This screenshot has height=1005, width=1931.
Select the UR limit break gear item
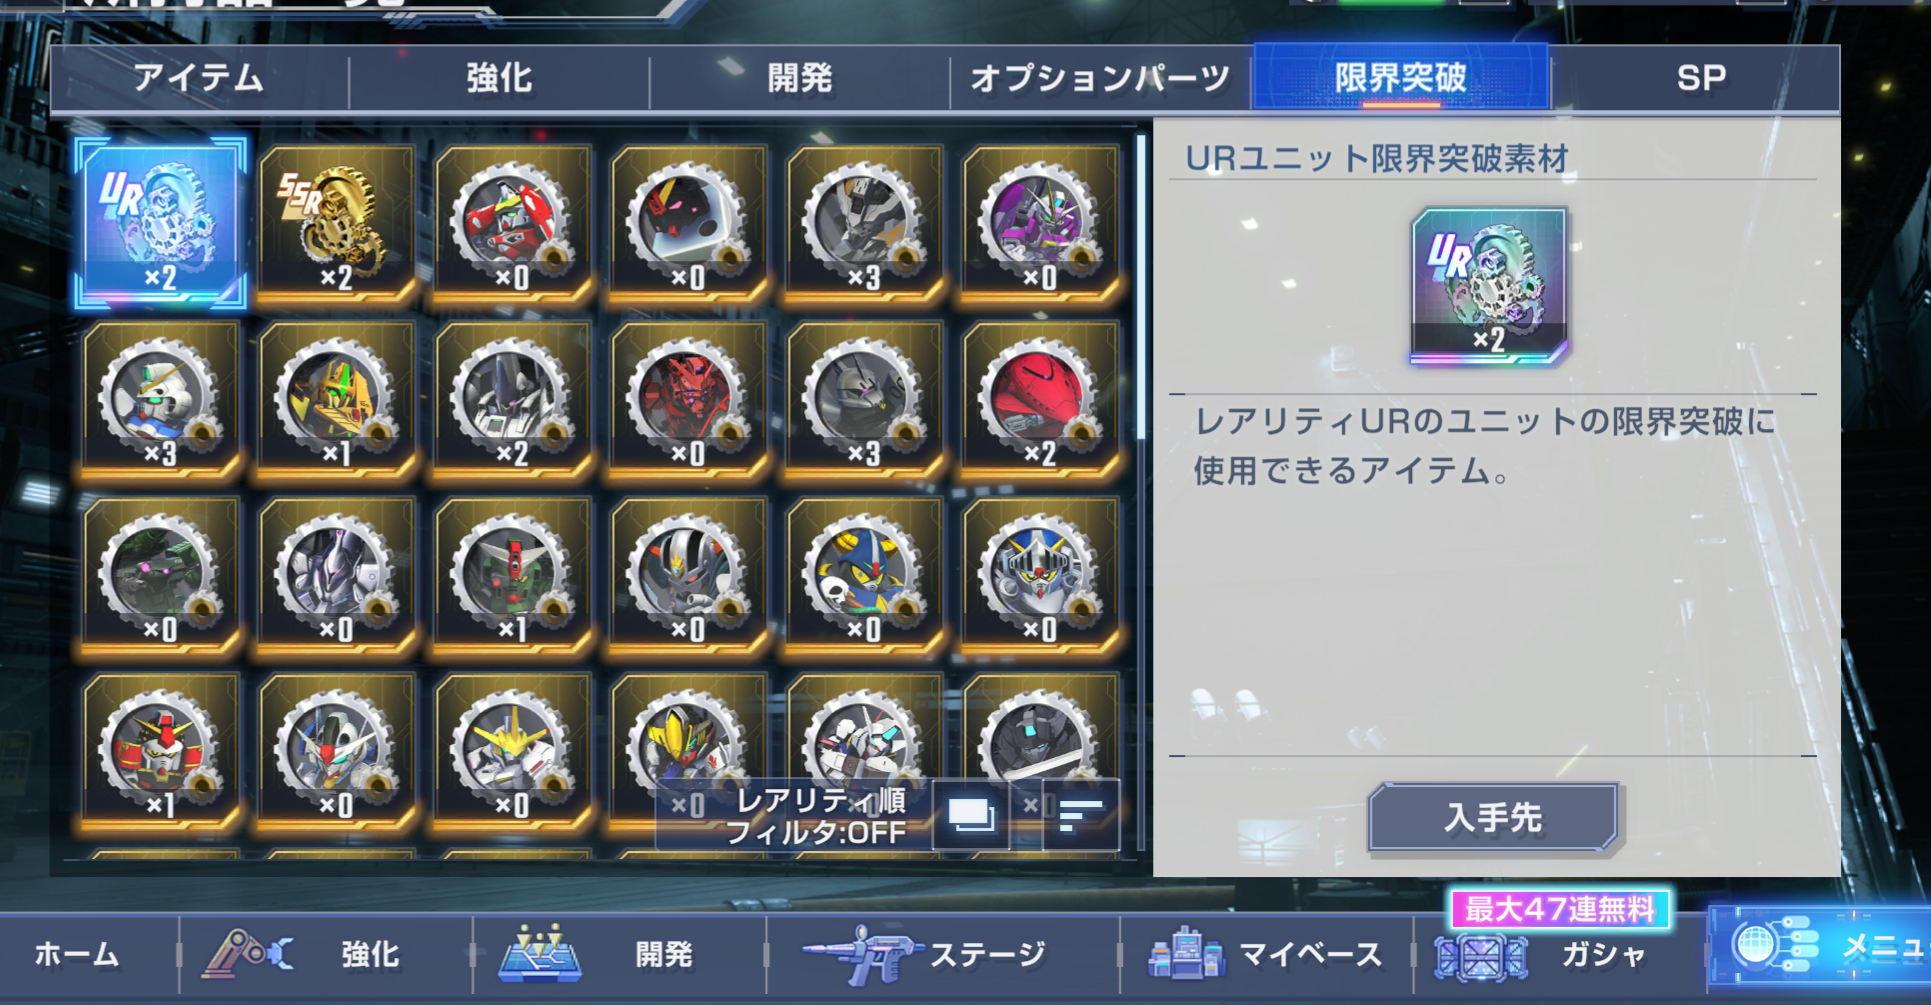pos(160,222)
